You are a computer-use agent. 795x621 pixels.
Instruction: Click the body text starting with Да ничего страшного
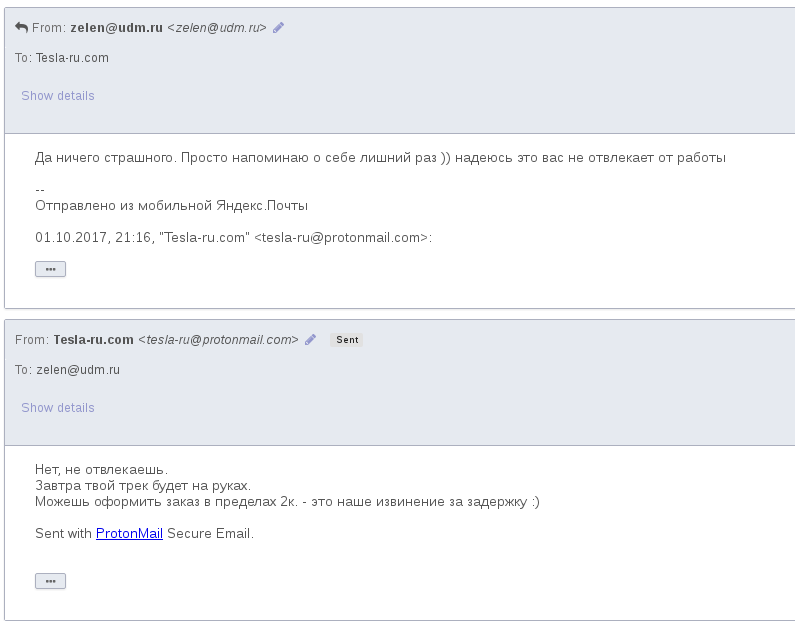point(380,158)
